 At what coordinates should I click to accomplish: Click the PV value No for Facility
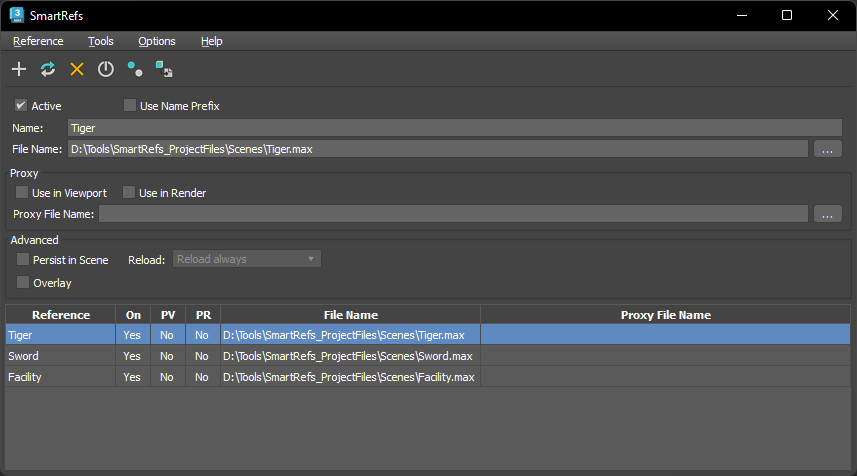(x=168, y=377)
